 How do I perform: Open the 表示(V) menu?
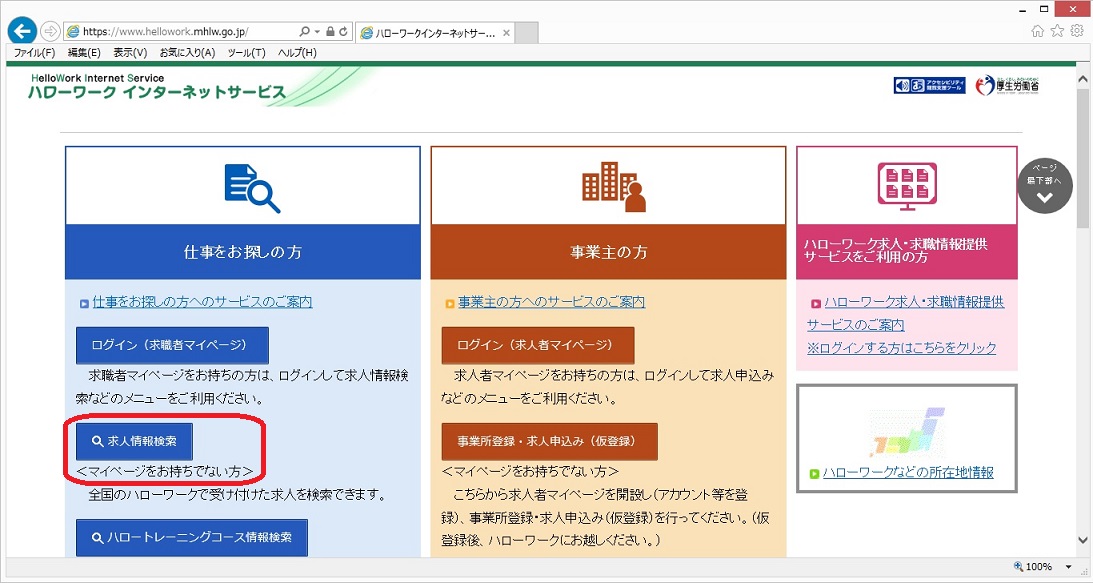[130, 52]
